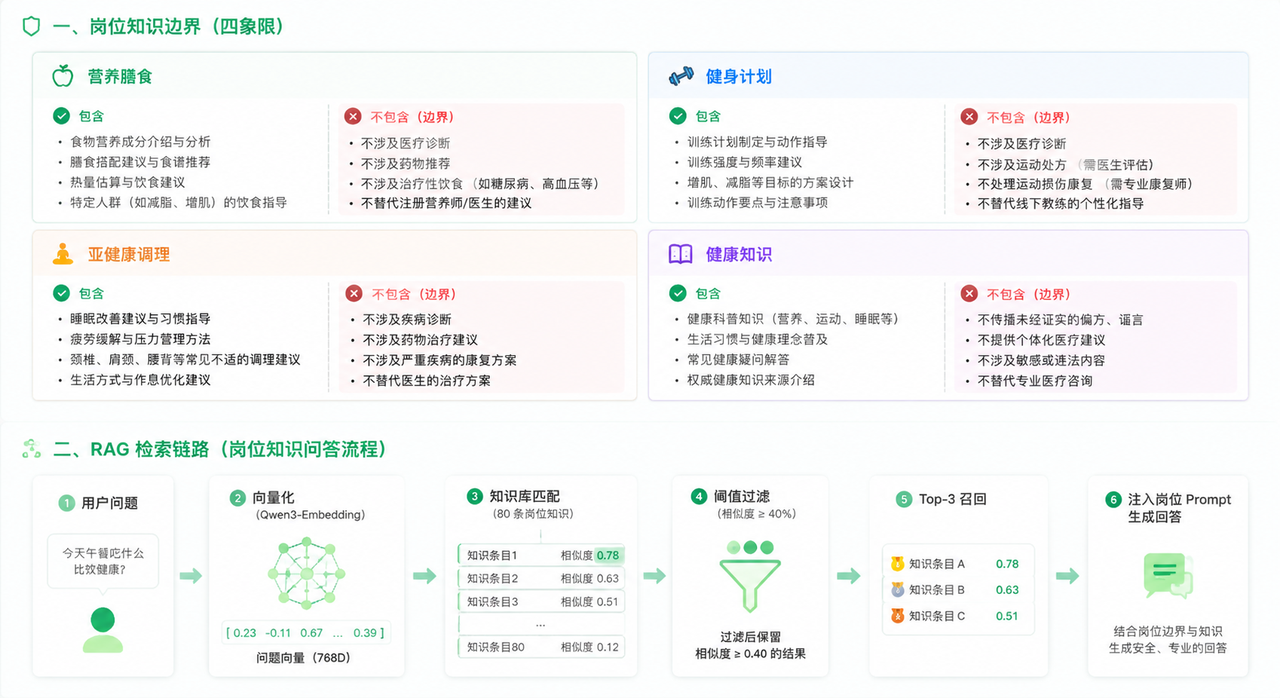The width and height of the screenshot is (1280, 698).
Task: Click the 热量估算与饮食建议 bullet
Action: click(128, 182)
